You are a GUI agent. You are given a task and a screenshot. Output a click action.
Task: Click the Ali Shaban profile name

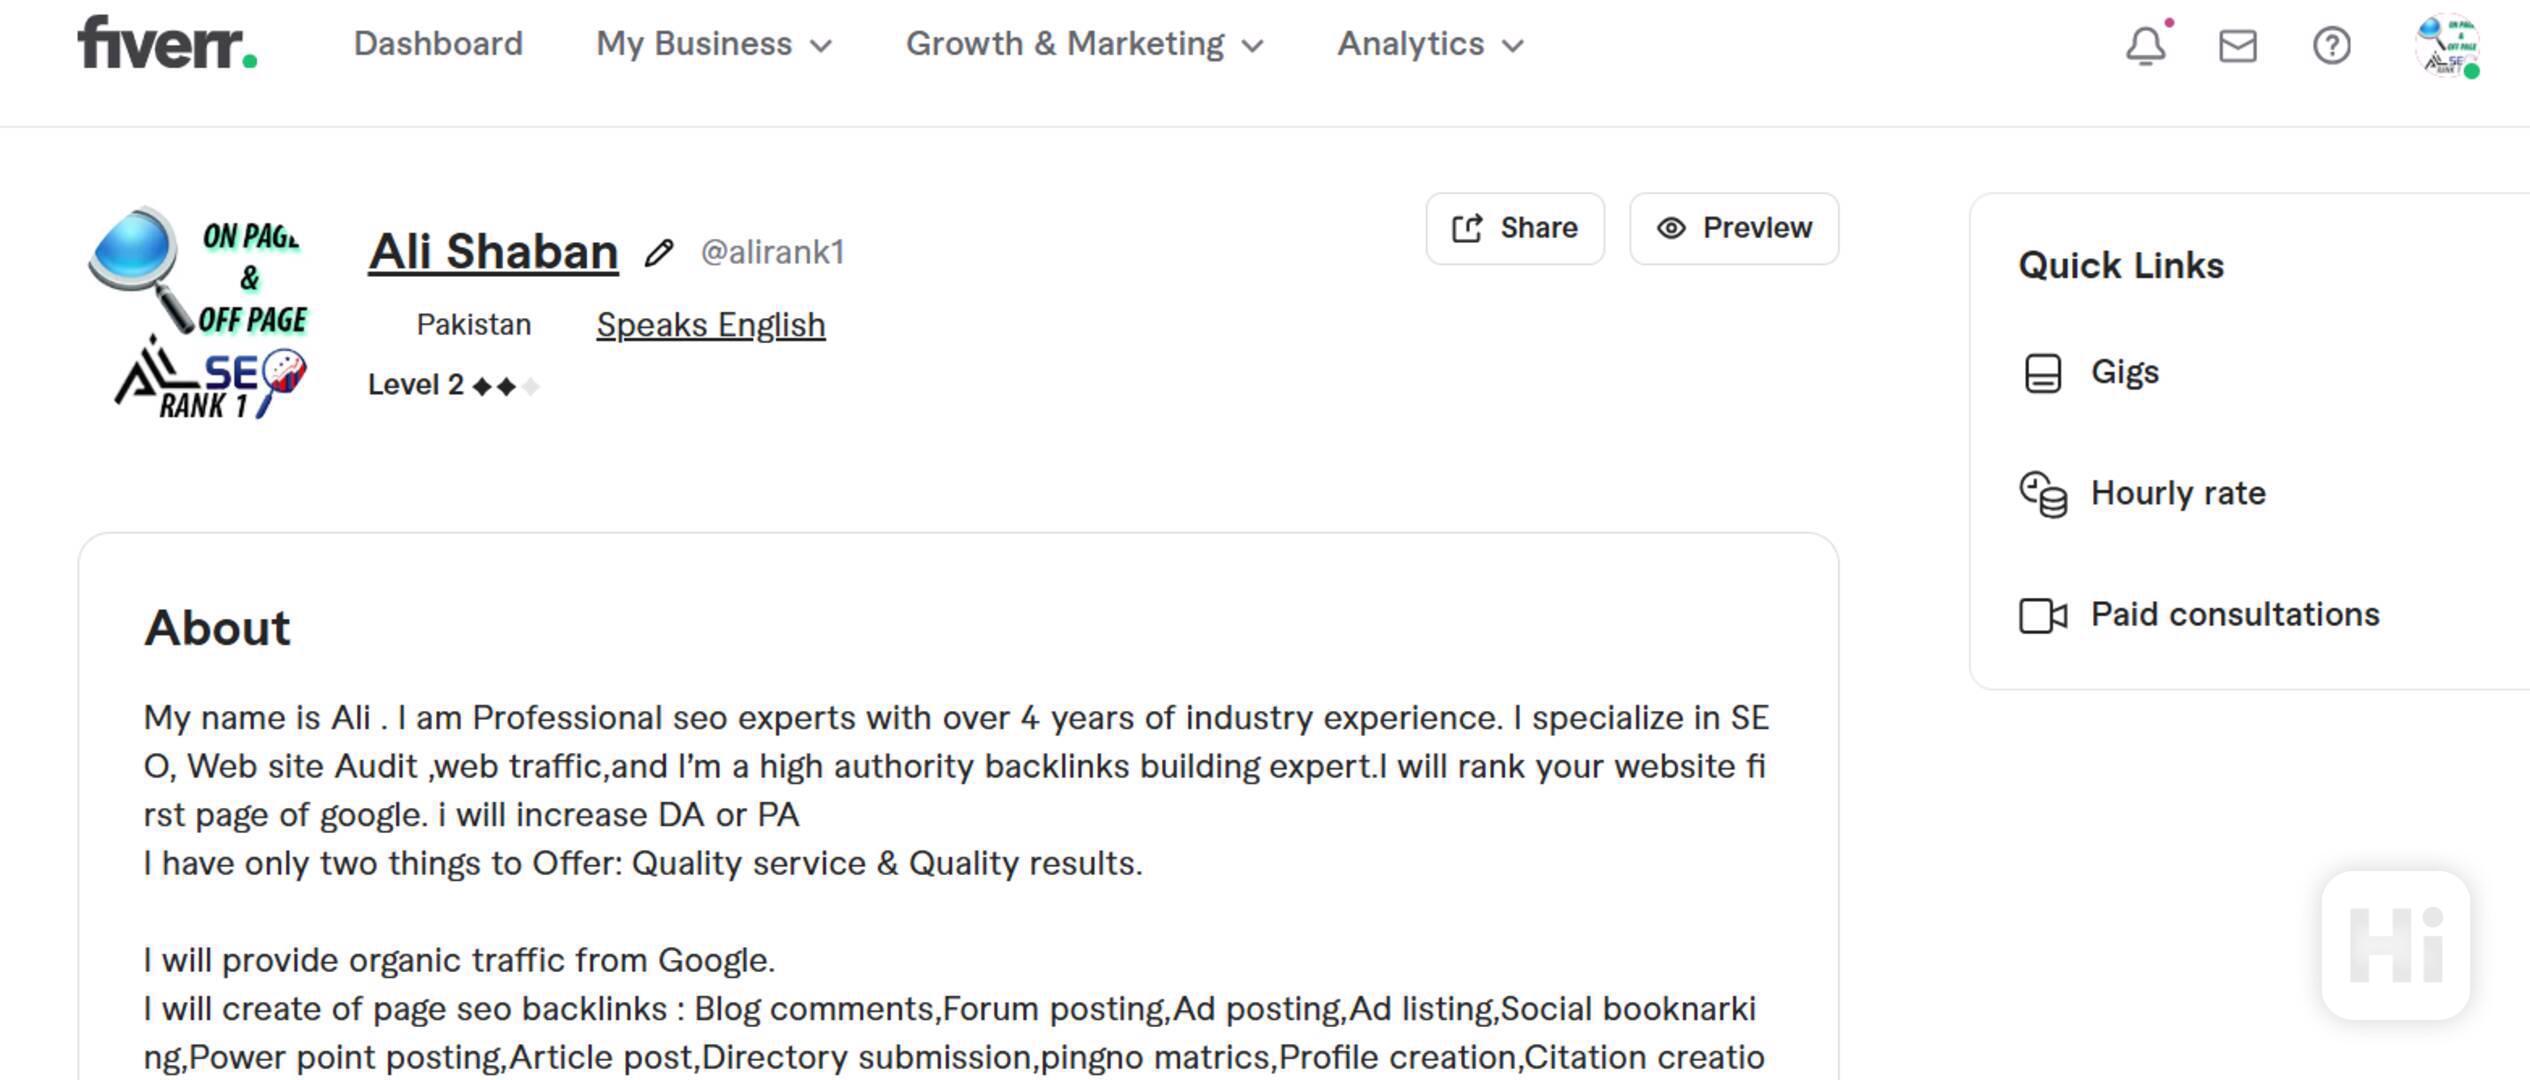click(493, 251)
